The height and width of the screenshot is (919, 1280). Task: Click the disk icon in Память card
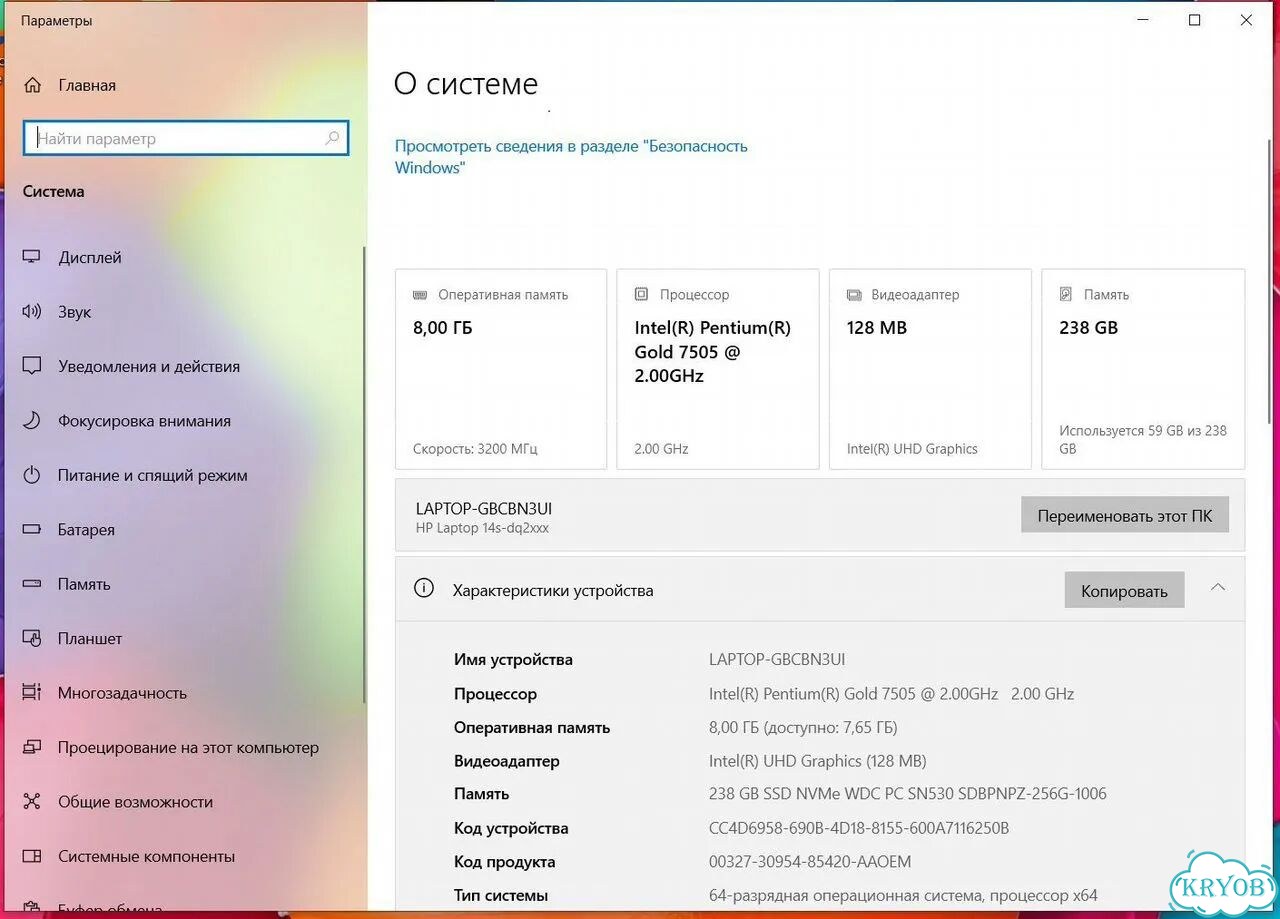1066,295
